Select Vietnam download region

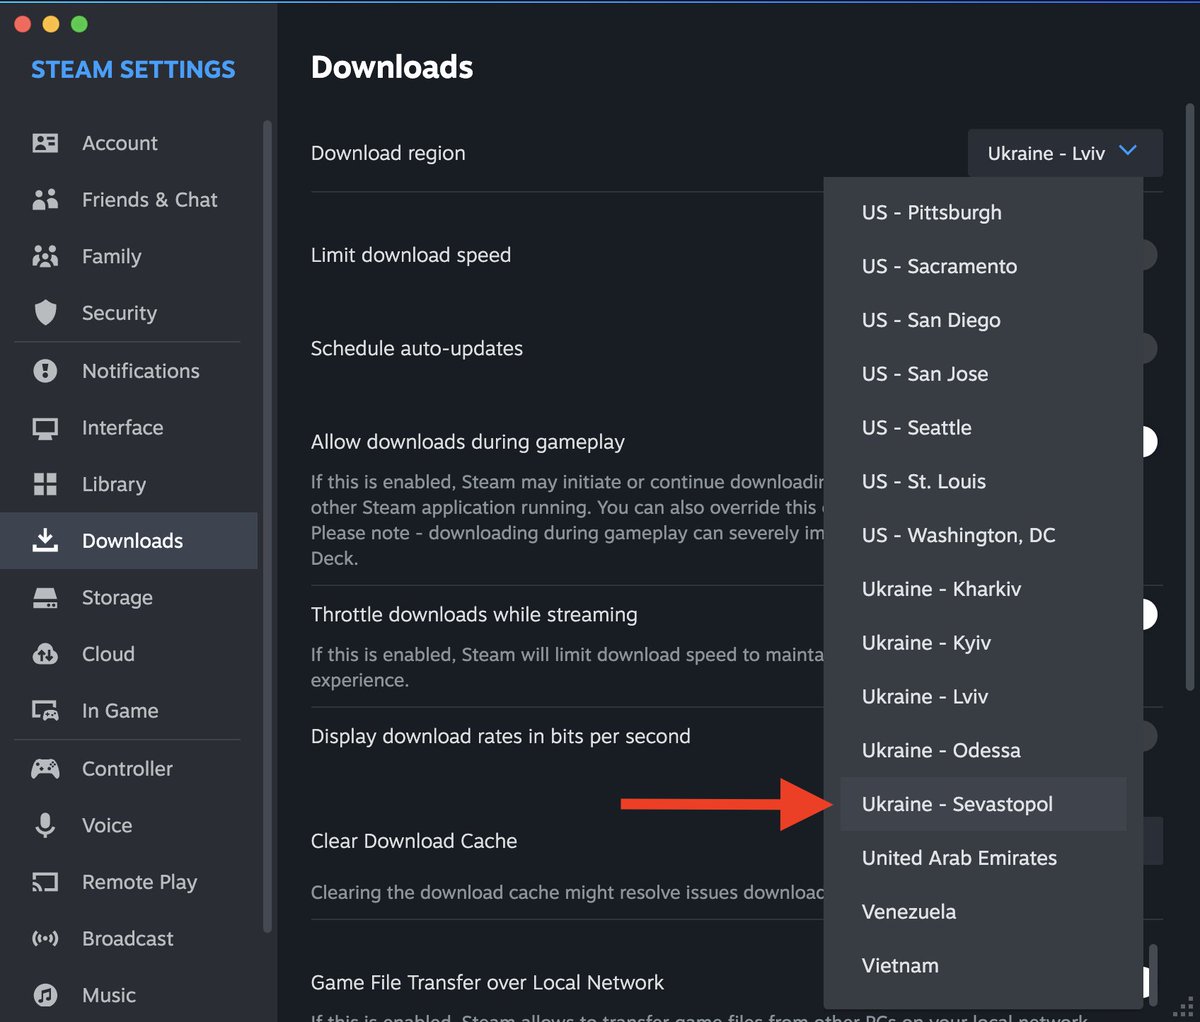tap(983, 966)
